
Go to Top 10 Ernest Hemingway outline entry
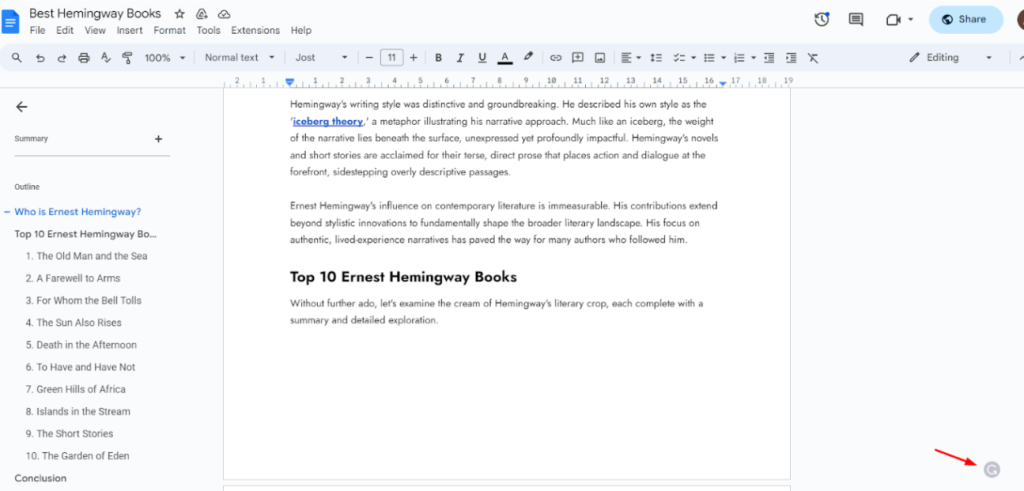(86, 234)
